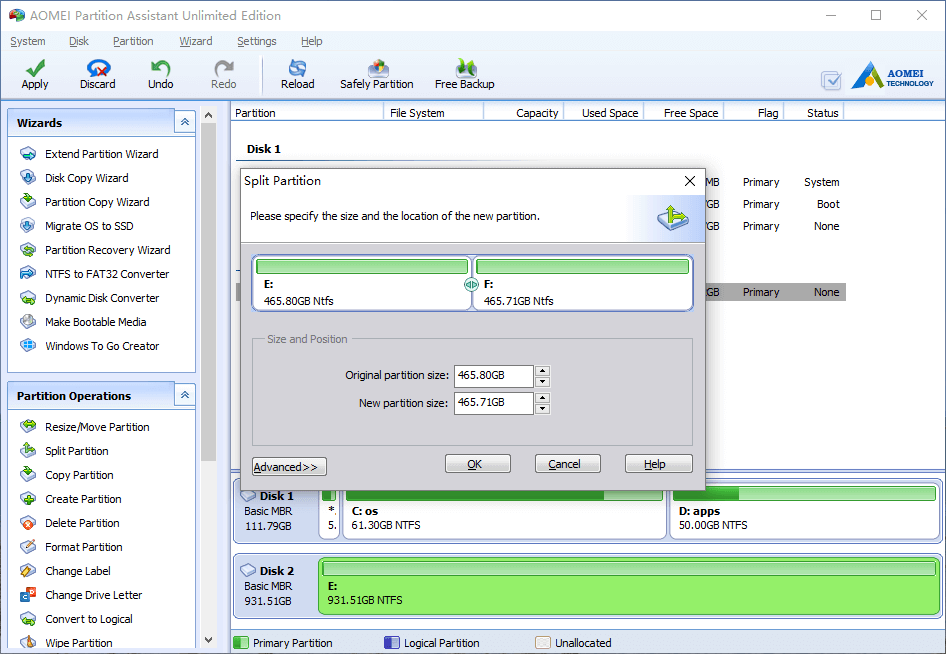The height and width of the screenshot is (654, 946).
Task: Sort the list by the File System column header
Action: (433, 113)
